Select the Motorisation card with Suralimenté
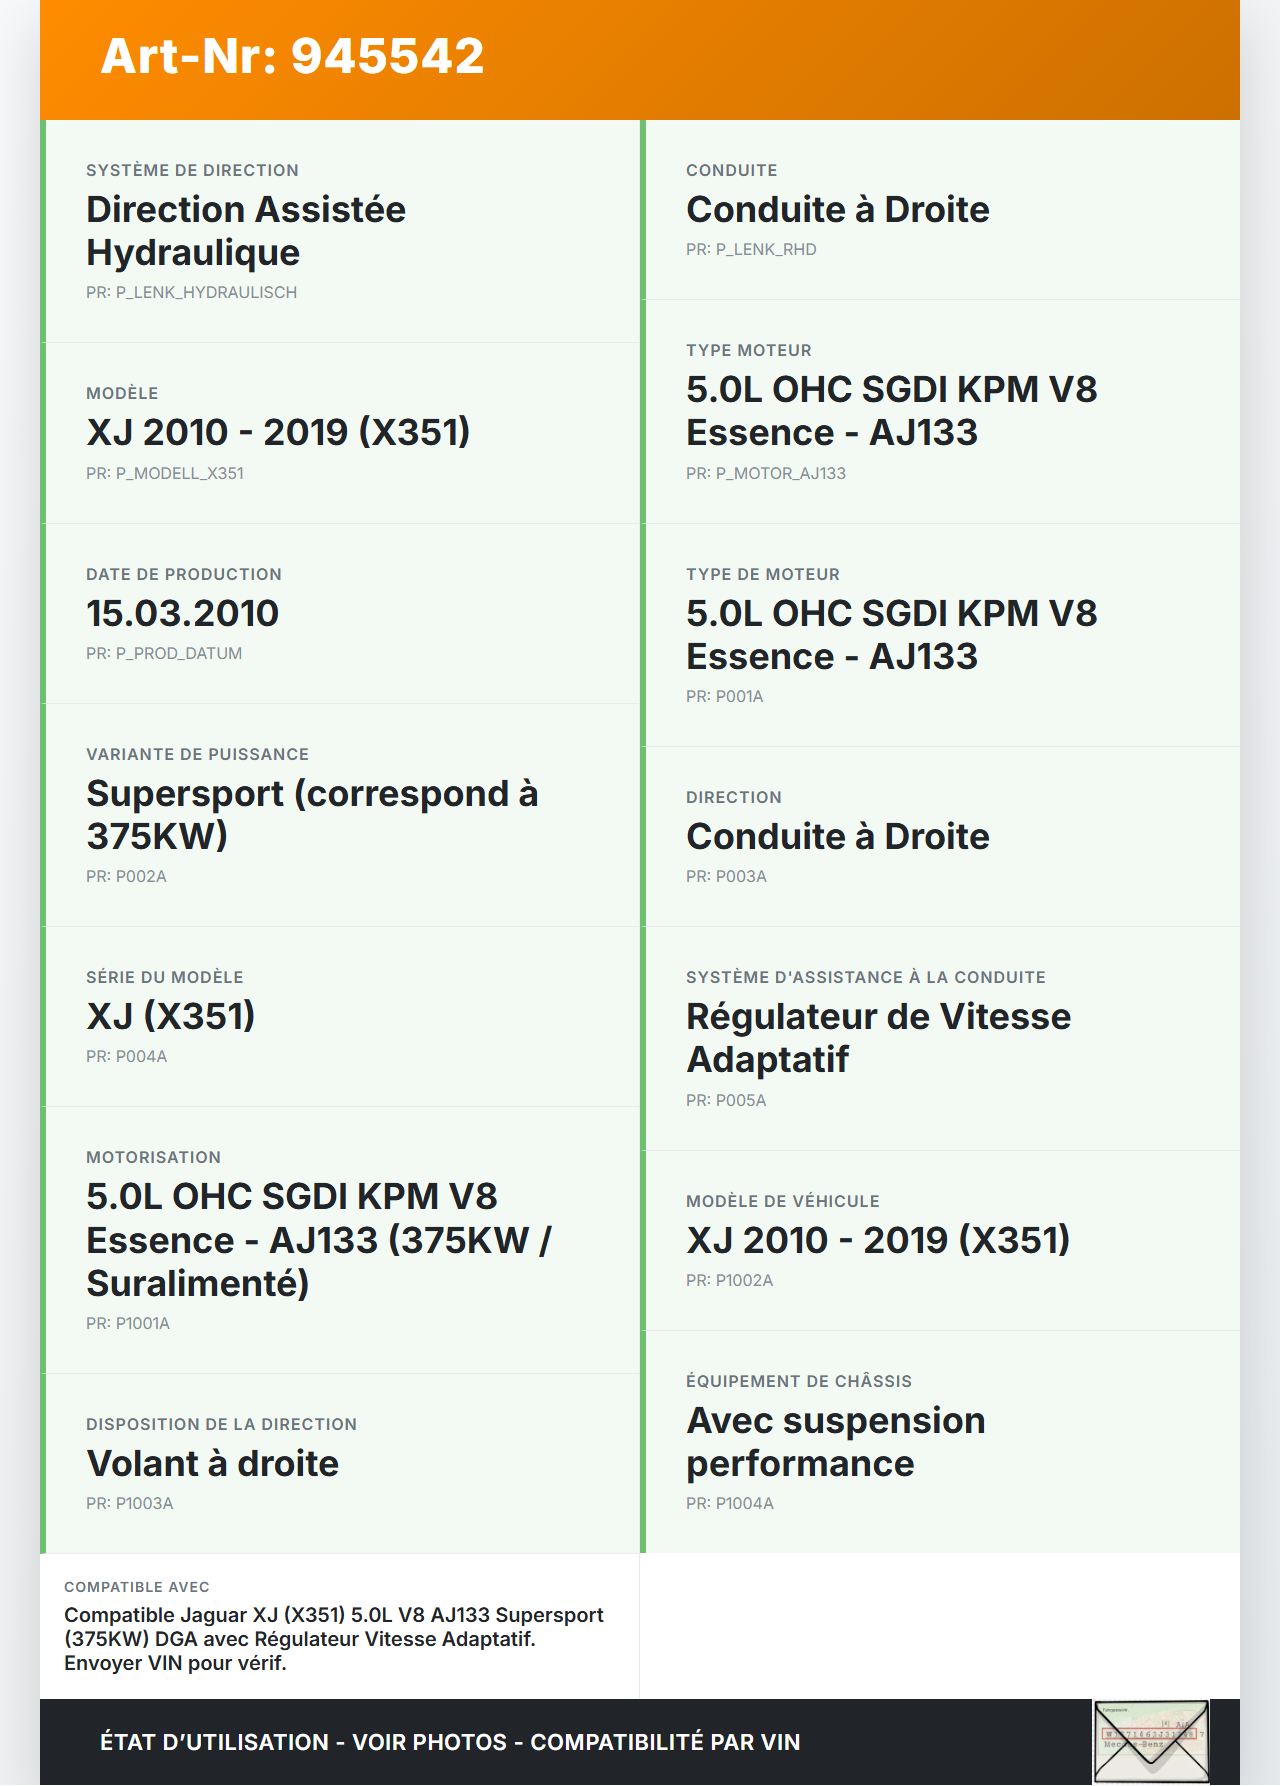 342,1240
